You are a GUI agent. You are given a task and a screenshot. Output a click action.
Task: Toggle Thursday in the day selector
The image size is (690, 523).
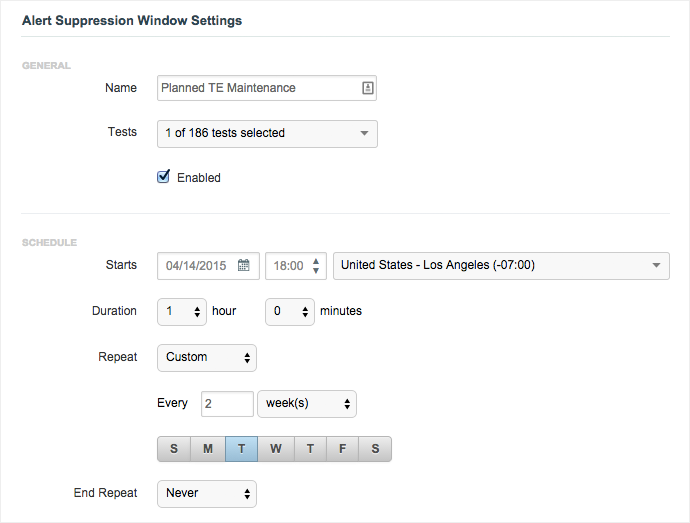(309, 449)
